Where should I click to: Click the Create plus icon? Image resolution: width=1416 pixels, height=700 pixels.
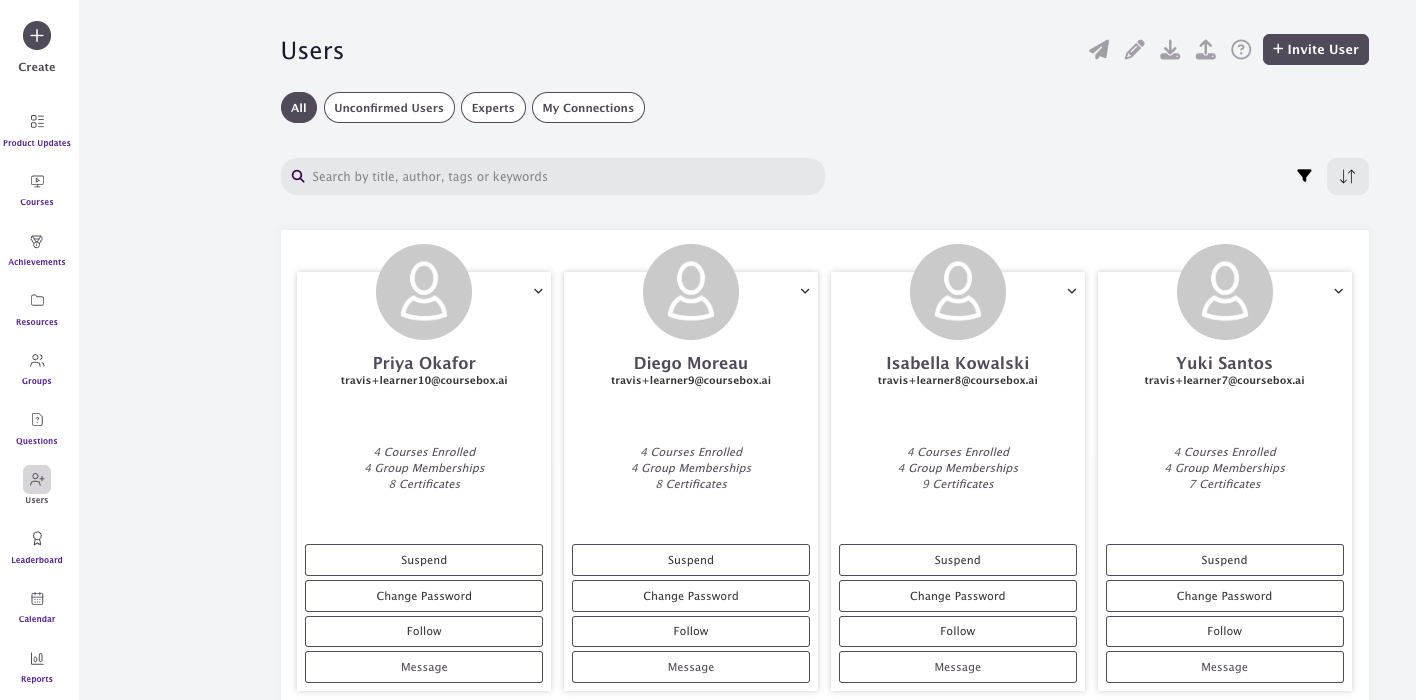[37, 36]
